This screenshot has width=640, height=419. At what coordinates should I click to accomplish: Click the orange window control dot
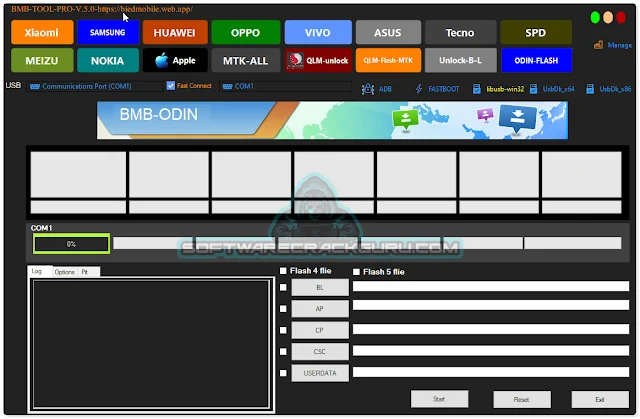coord(608,18)
